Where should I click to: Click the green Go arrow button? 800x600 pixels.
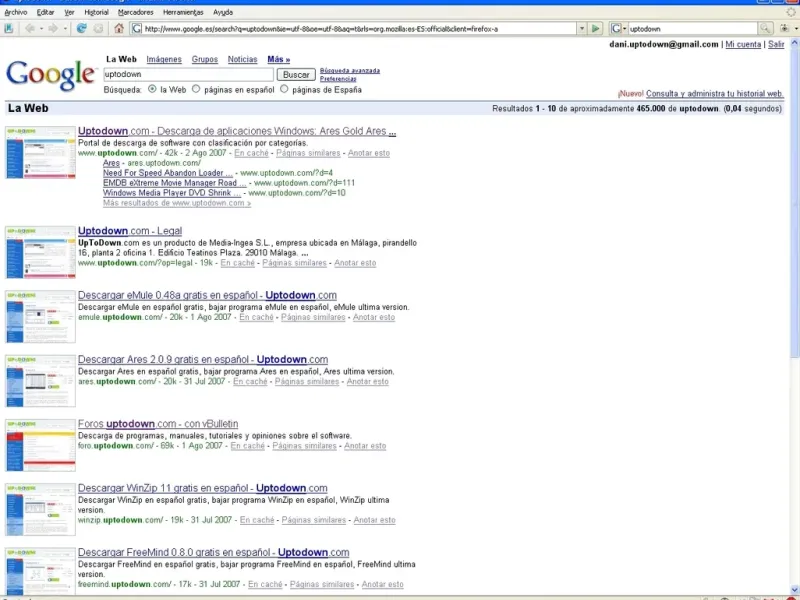(x=595, y=29)
